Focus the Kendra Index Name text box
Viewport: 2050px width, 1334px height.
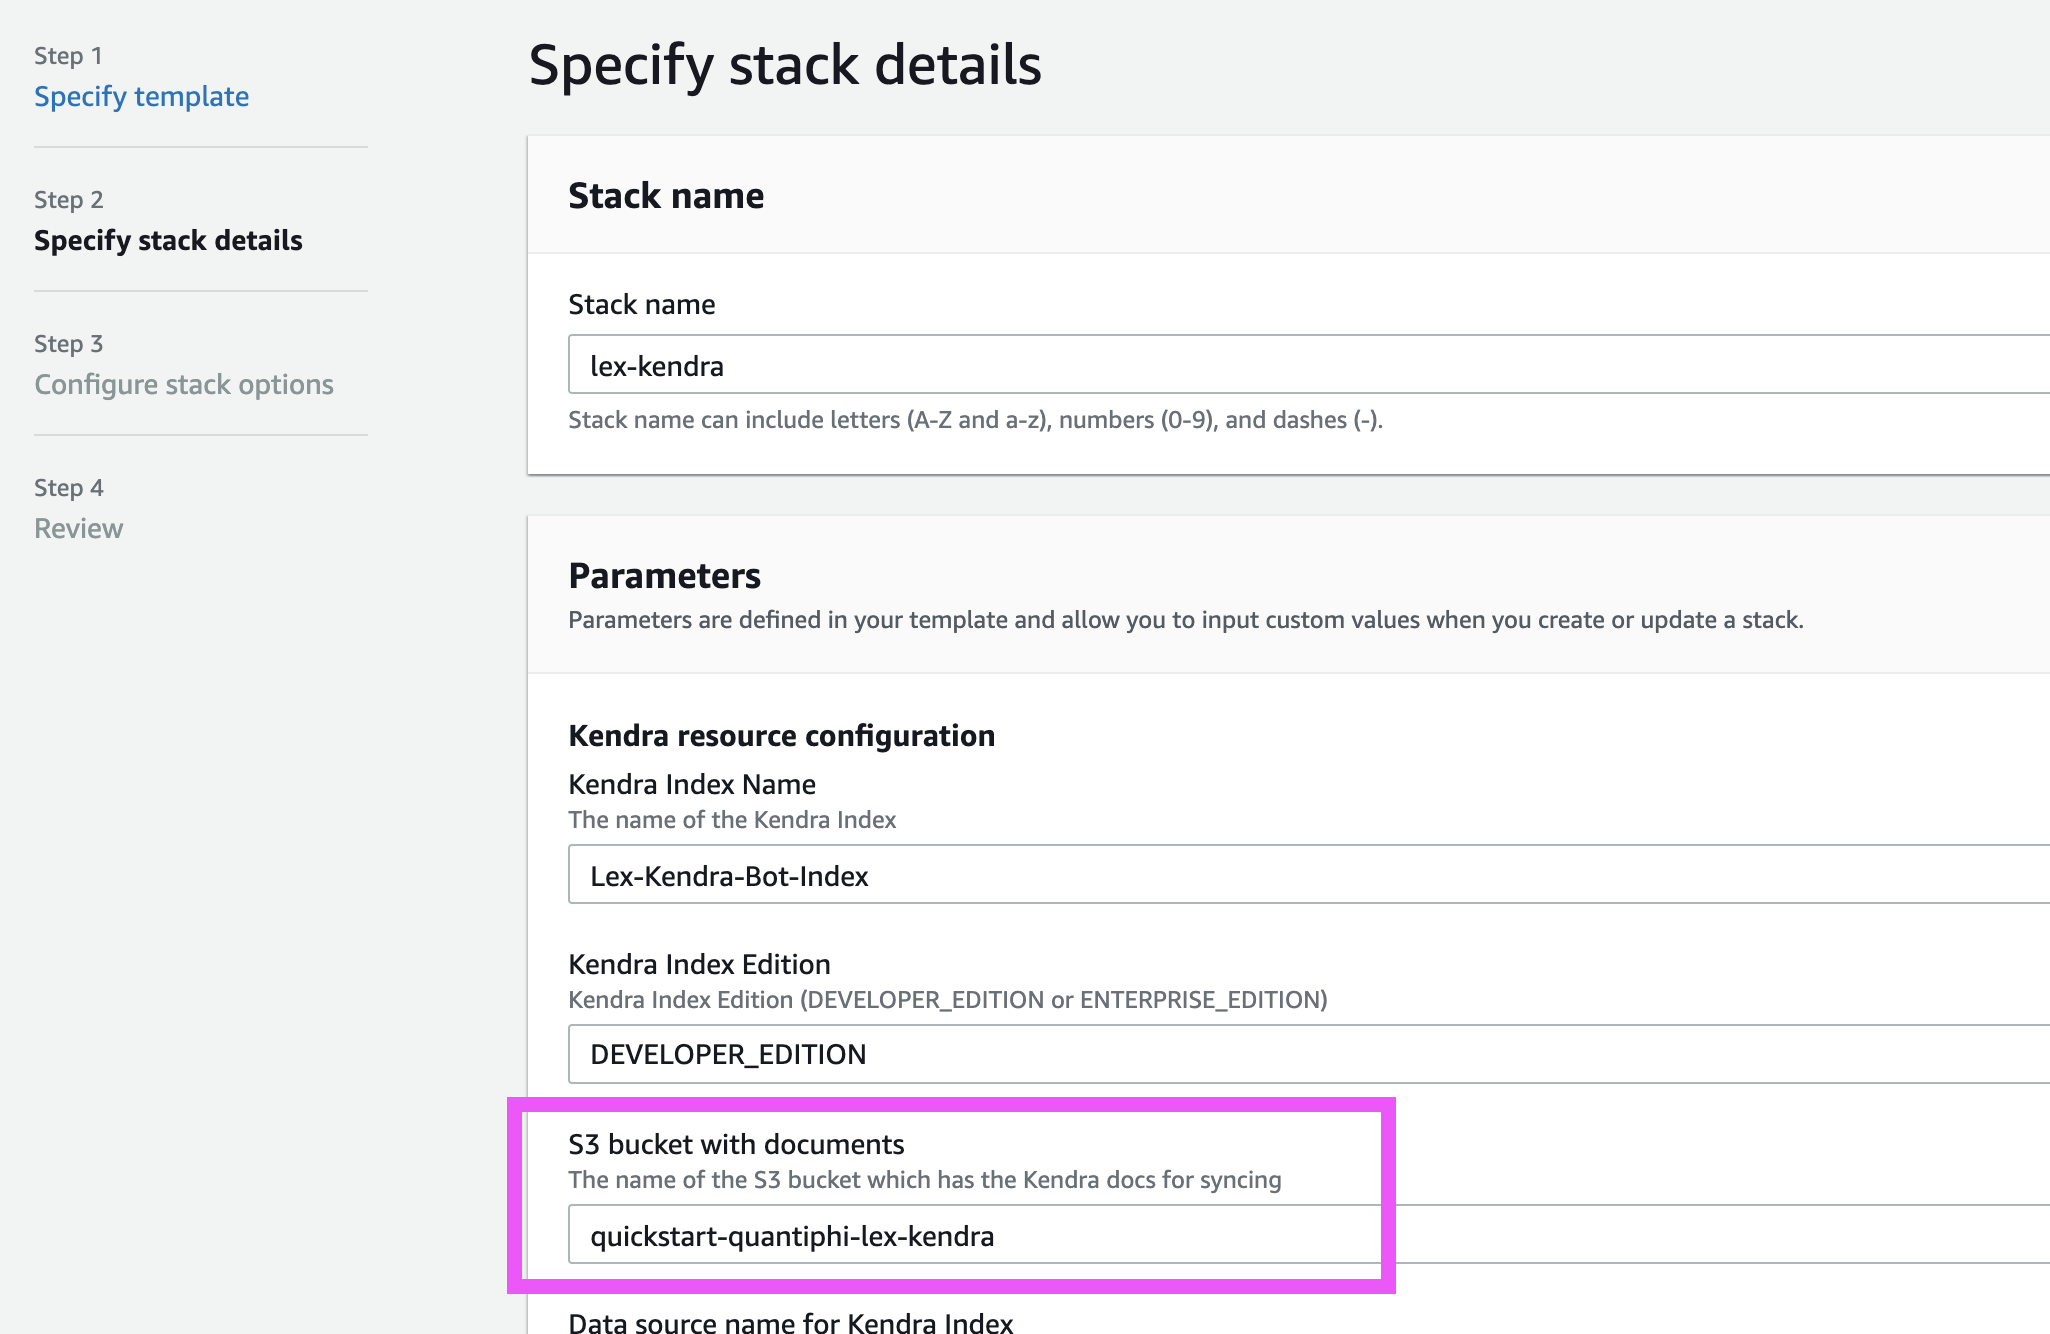tap(1300, 875)
